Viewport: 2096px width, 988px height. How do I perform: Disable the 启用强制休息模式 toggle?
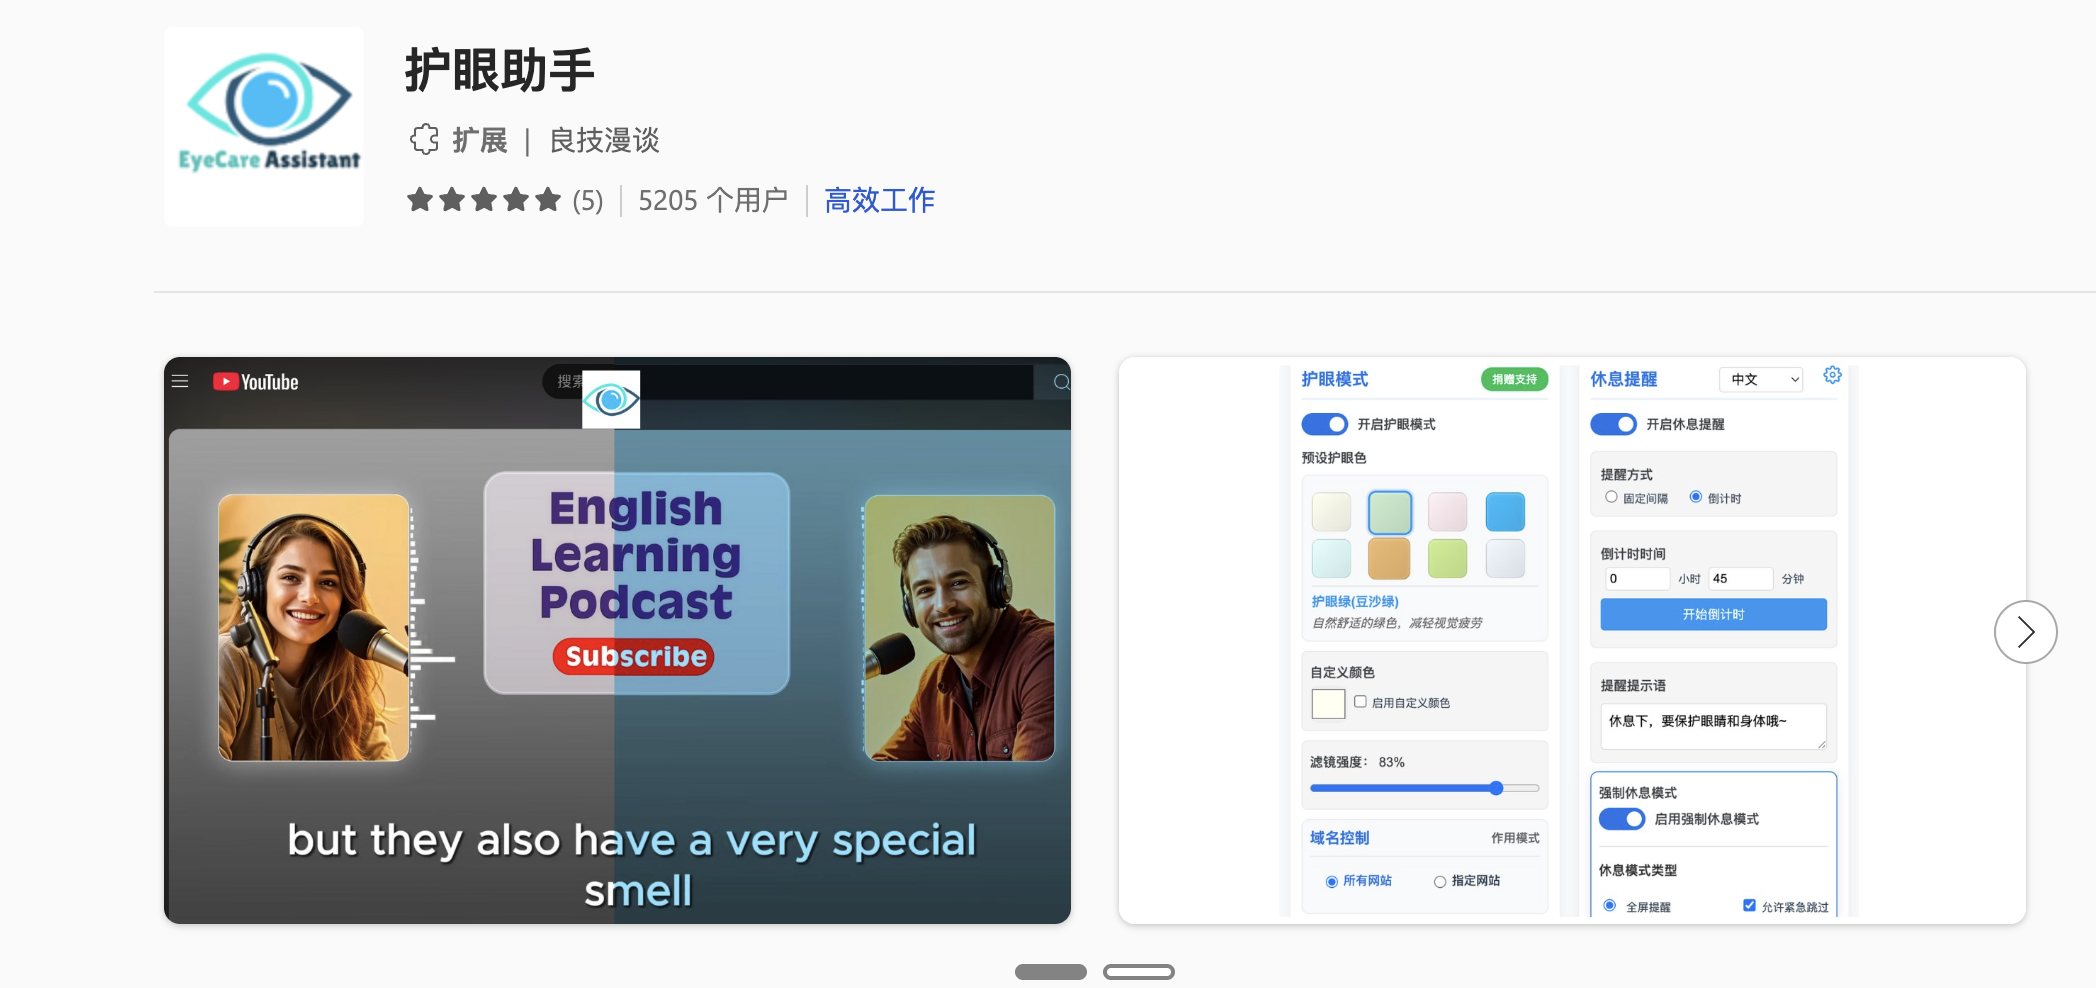tap(1620, 818)
